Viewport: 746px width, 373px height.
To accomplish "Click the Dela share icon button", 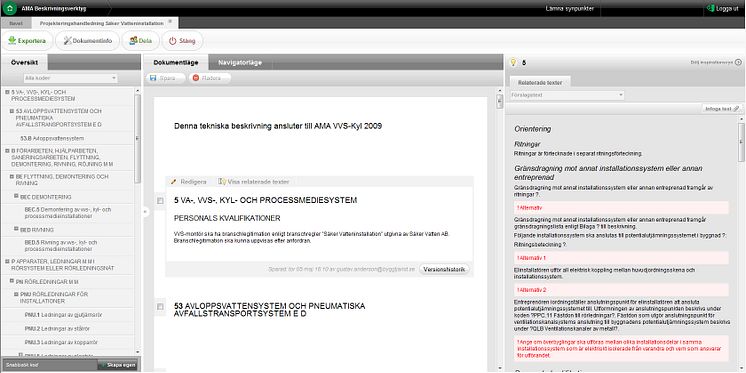I will tap(133, 41).
